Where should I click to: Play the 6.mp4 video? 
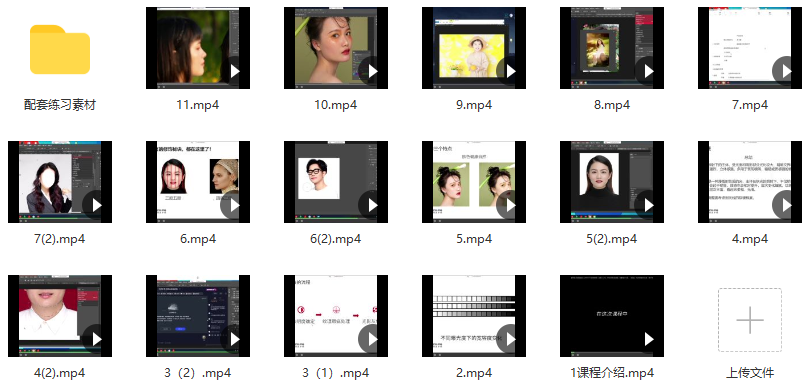click(235, 205)
